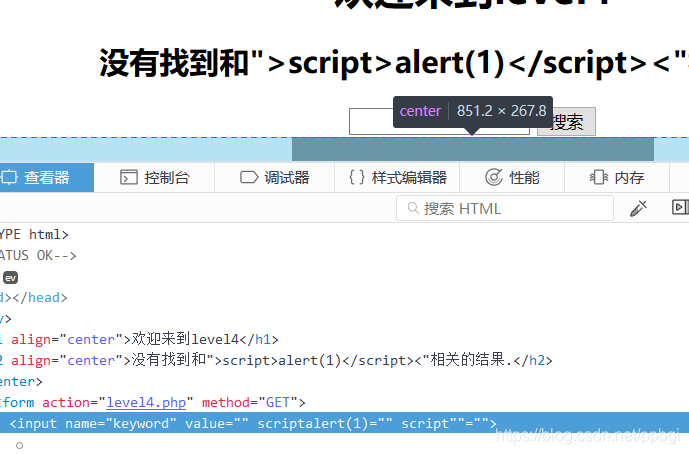Click the center tag node line
This screenshot has height=454, width=689.
(x=21, y=381)
